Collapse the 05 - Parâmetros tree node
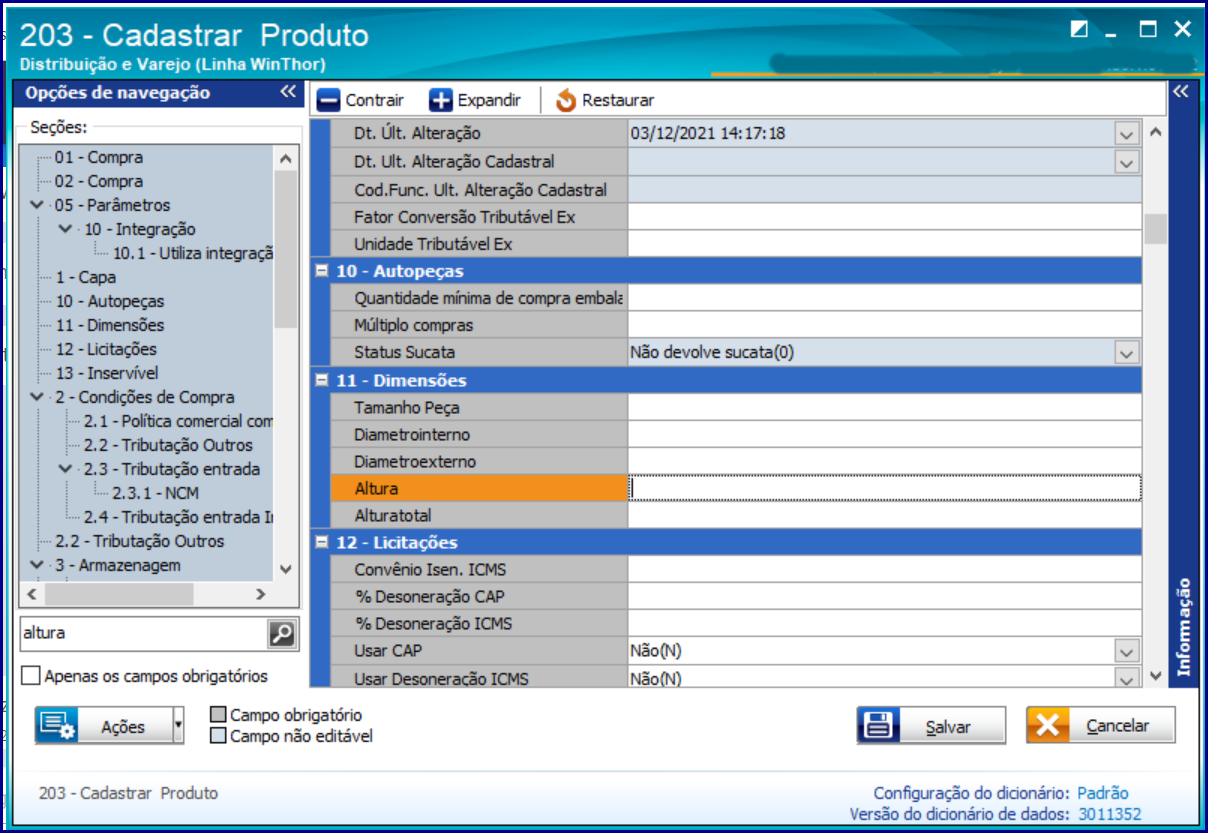This screenshot has width=1208, height=833. pyautogui.click(x=38, y=205)
